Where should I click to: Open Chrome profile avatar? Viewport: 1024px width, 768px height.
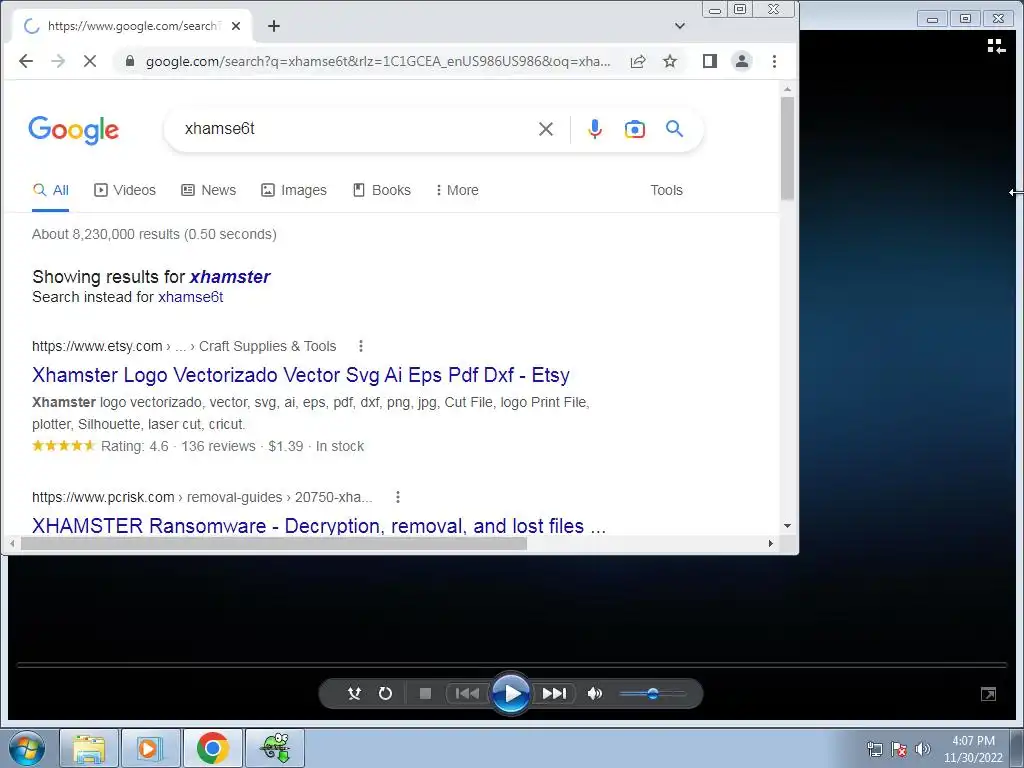tap(742, 61)
